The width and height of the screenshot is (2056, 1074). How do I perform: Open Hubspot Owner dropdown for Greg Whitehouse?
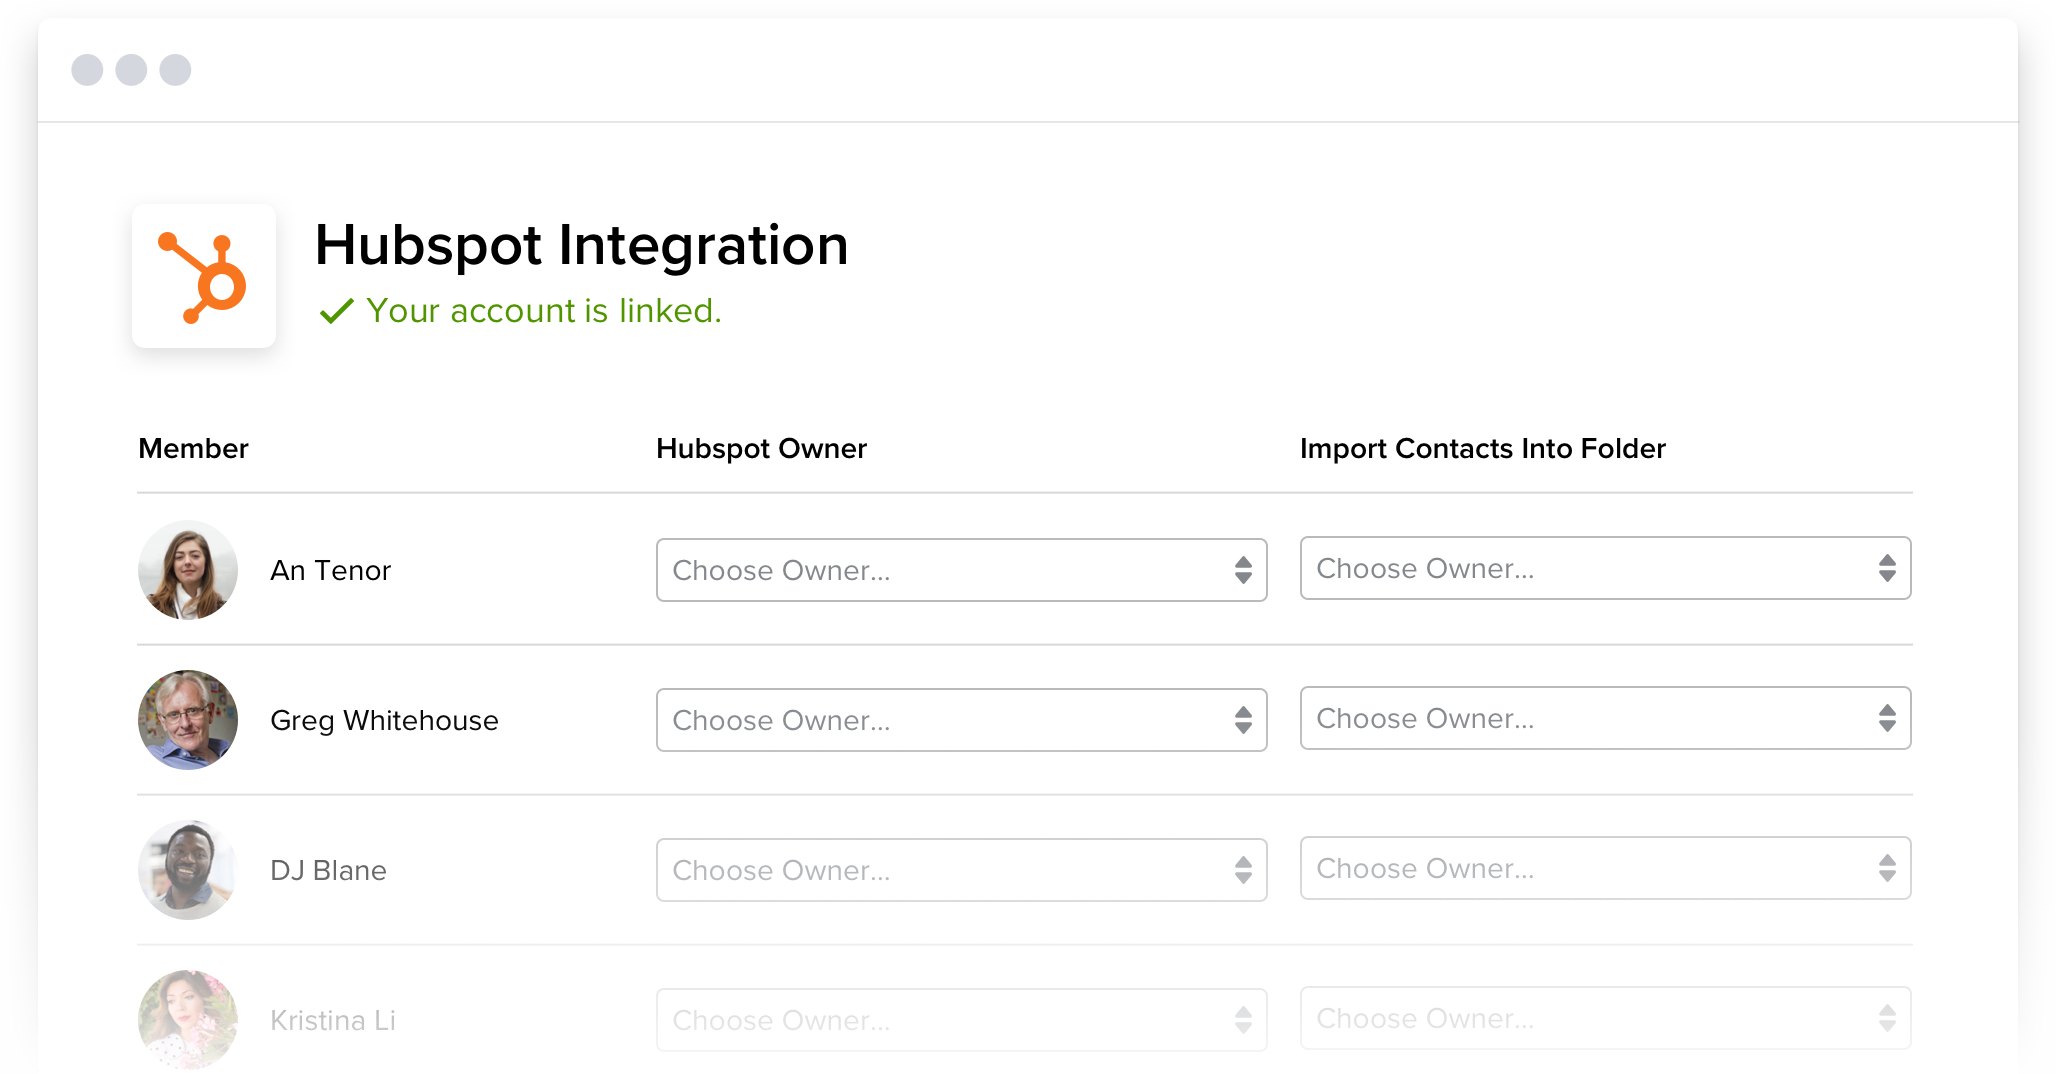coord(961,720)
